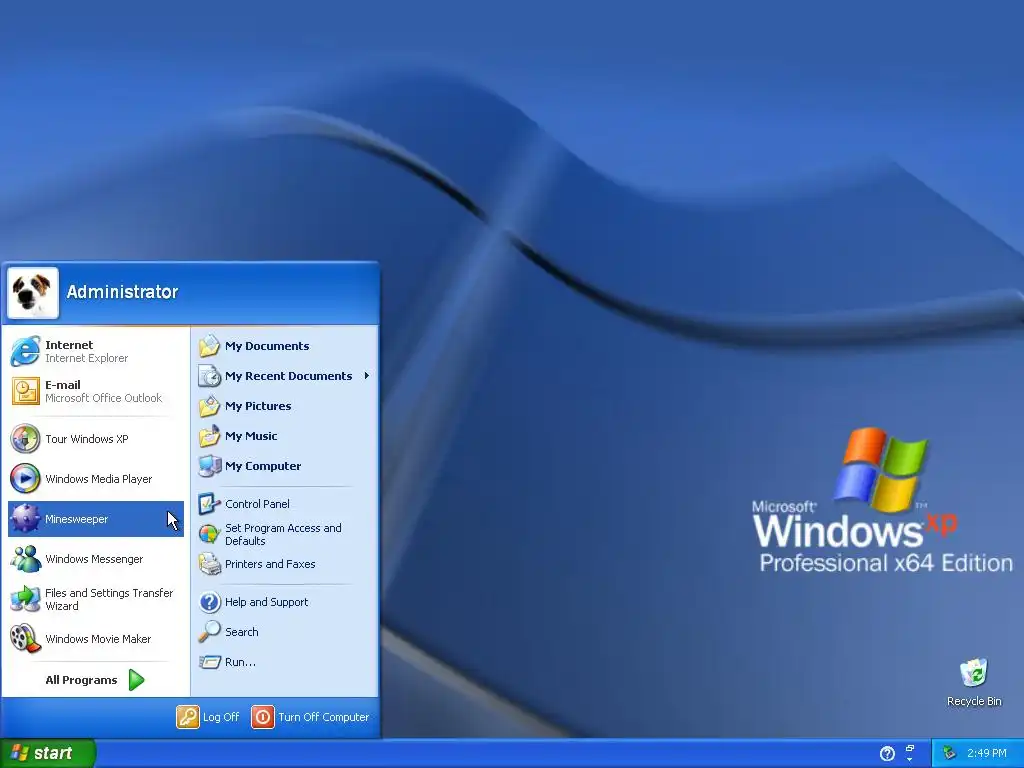The width and height of the screenshot is (1024, 768).
Task: Click the My Recent Documents icon
Action: [x=210, y=376]
